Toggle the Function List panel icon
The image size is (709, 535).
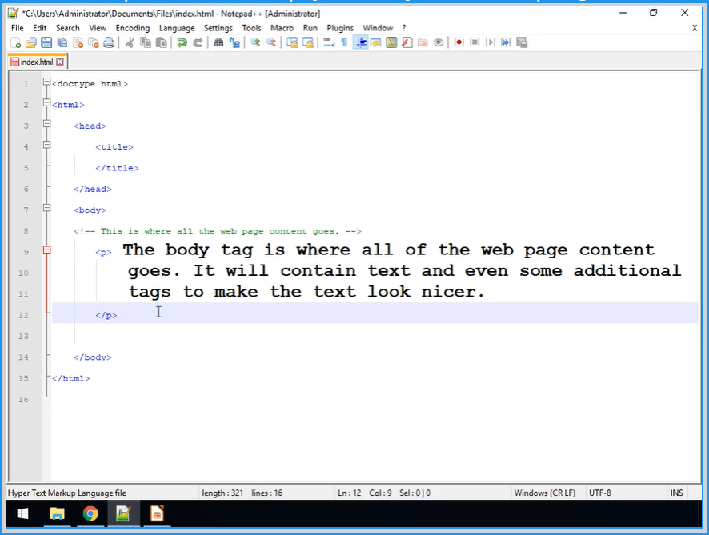407,43
